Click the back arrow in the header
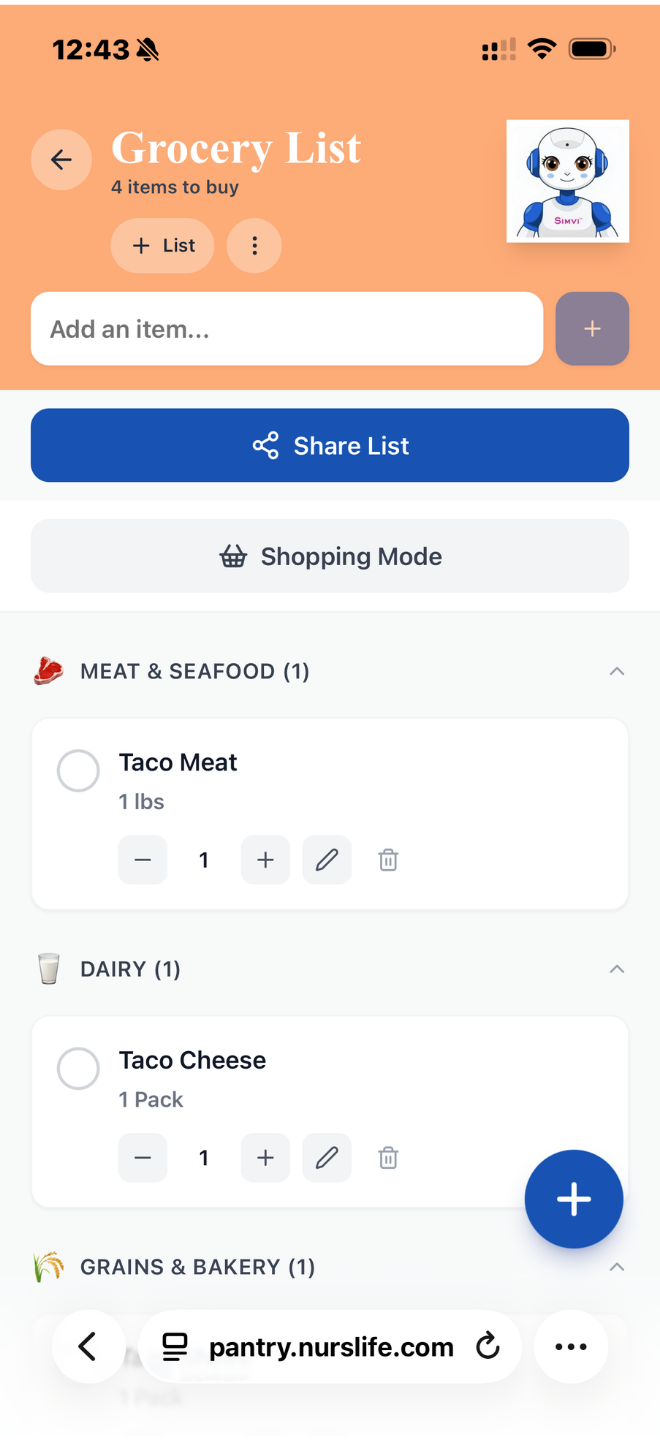The image size is (660, 1440). coord(61,159)
